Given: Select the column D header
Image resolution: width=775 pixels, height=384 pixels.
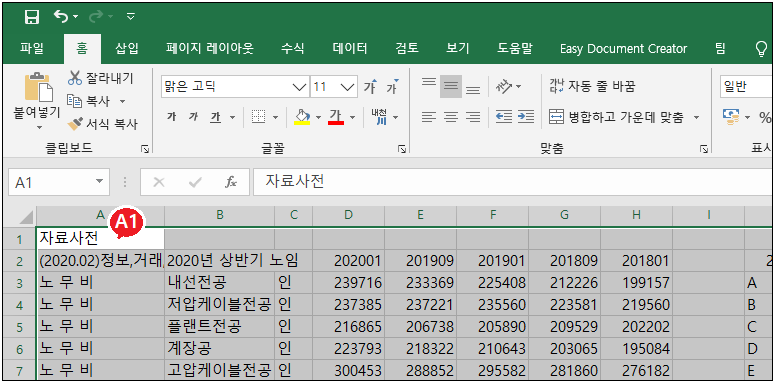Looking at the screenshot, I should 349,215.
